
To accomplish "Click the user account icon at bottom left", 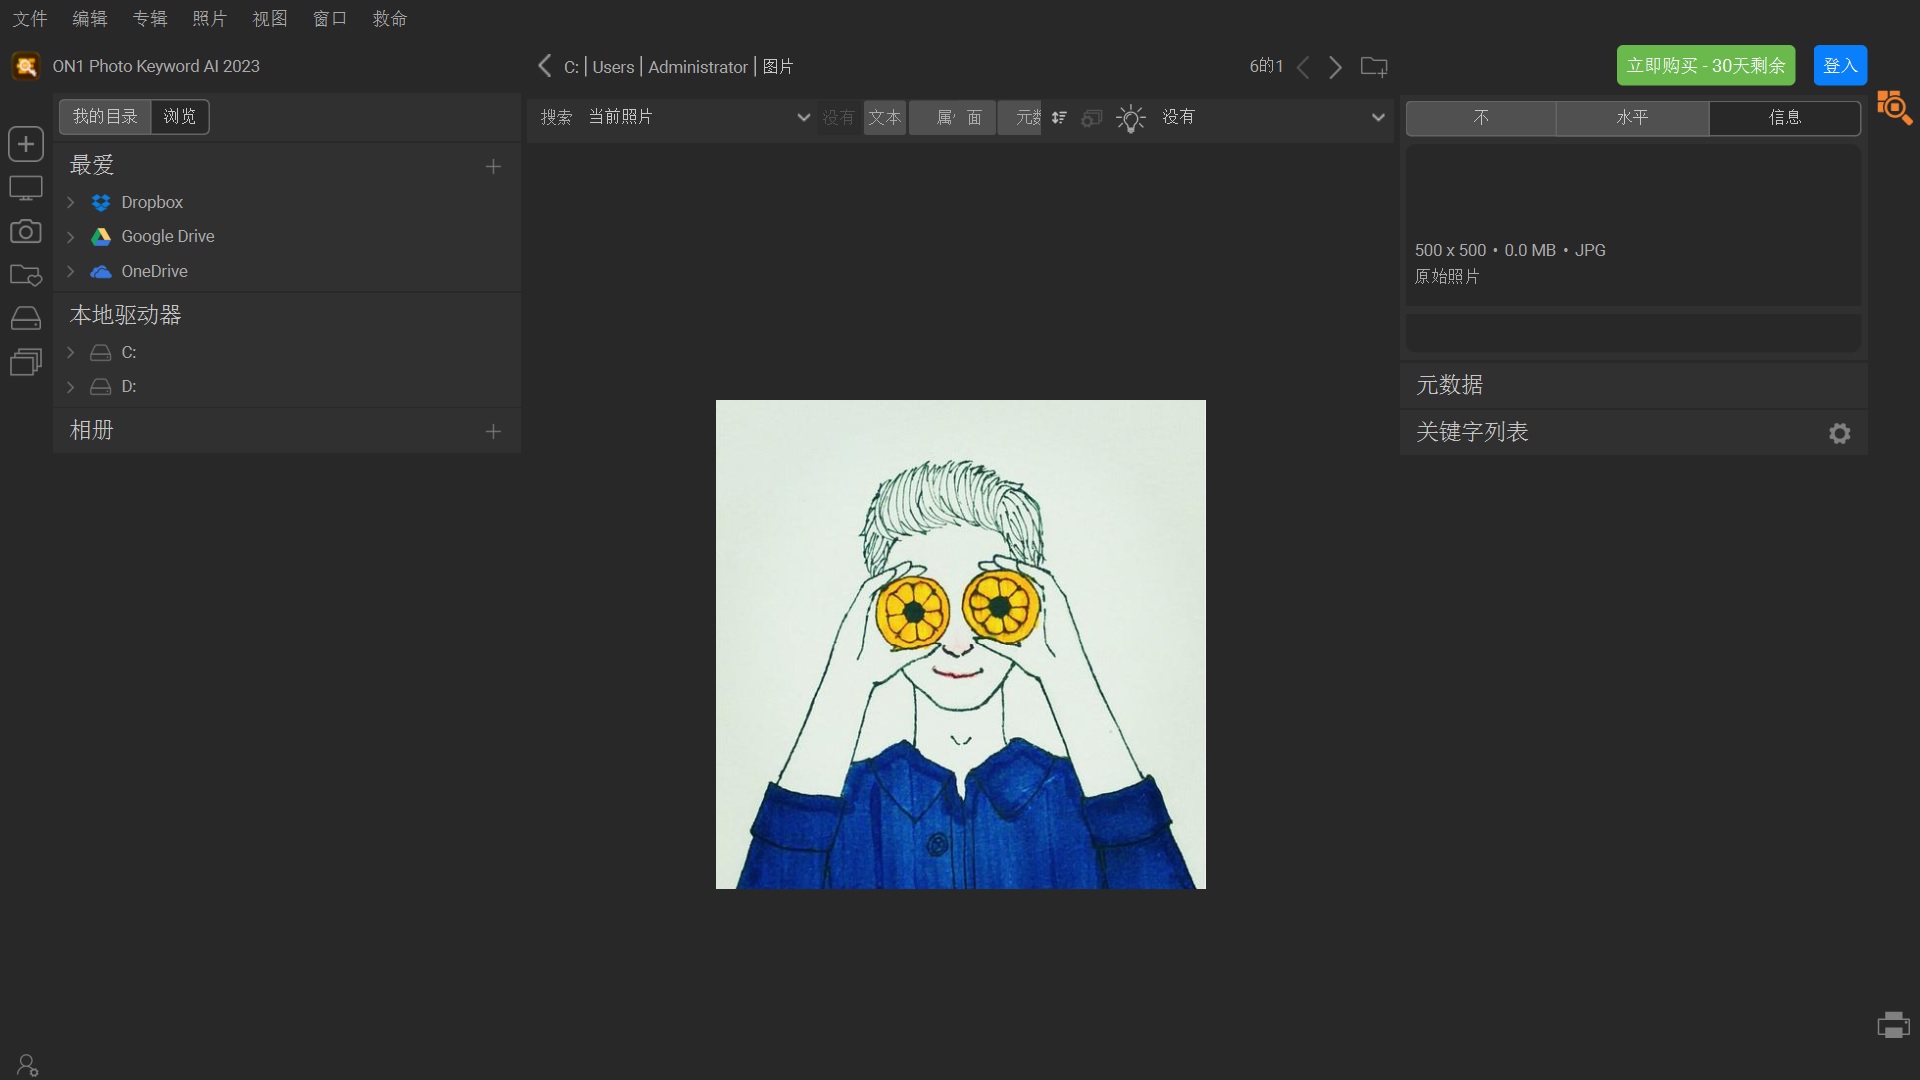I will pyautogui.click(x=27, y=1065).
